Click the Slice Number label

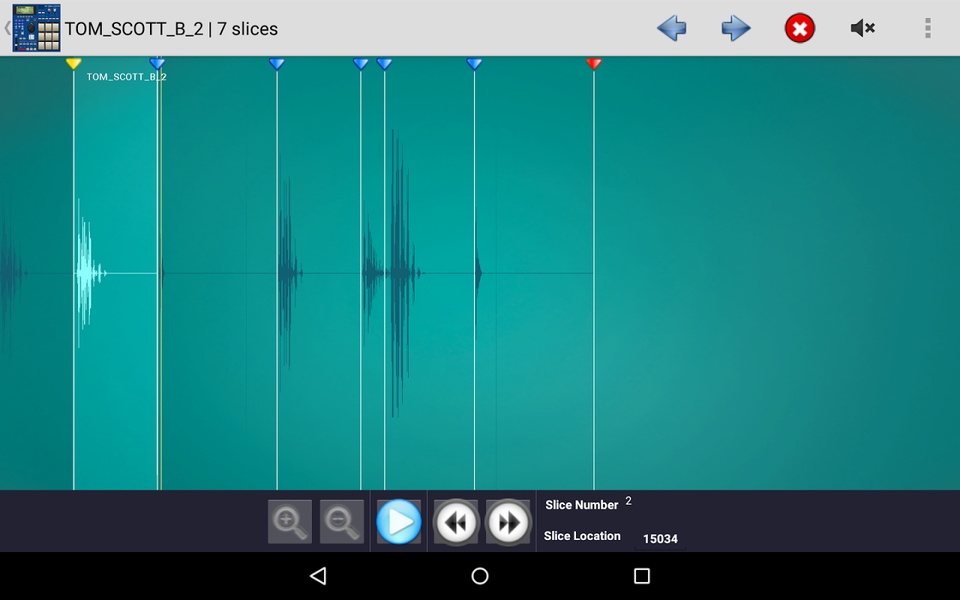(x=582, y=505)
